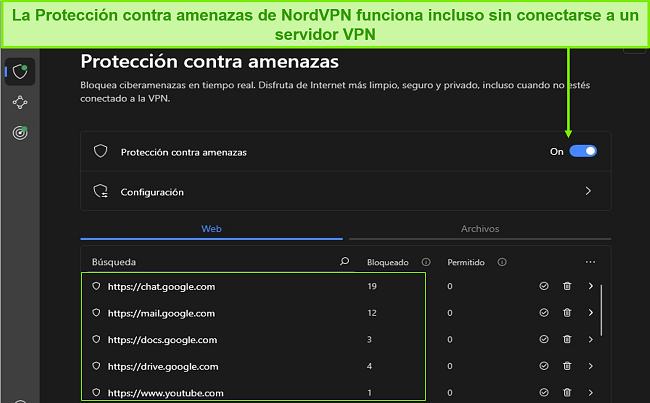Viewport: 650px width, 403px height.
Task: Click the shield icon beside www.youtube.com
Action: pos(96,392)
